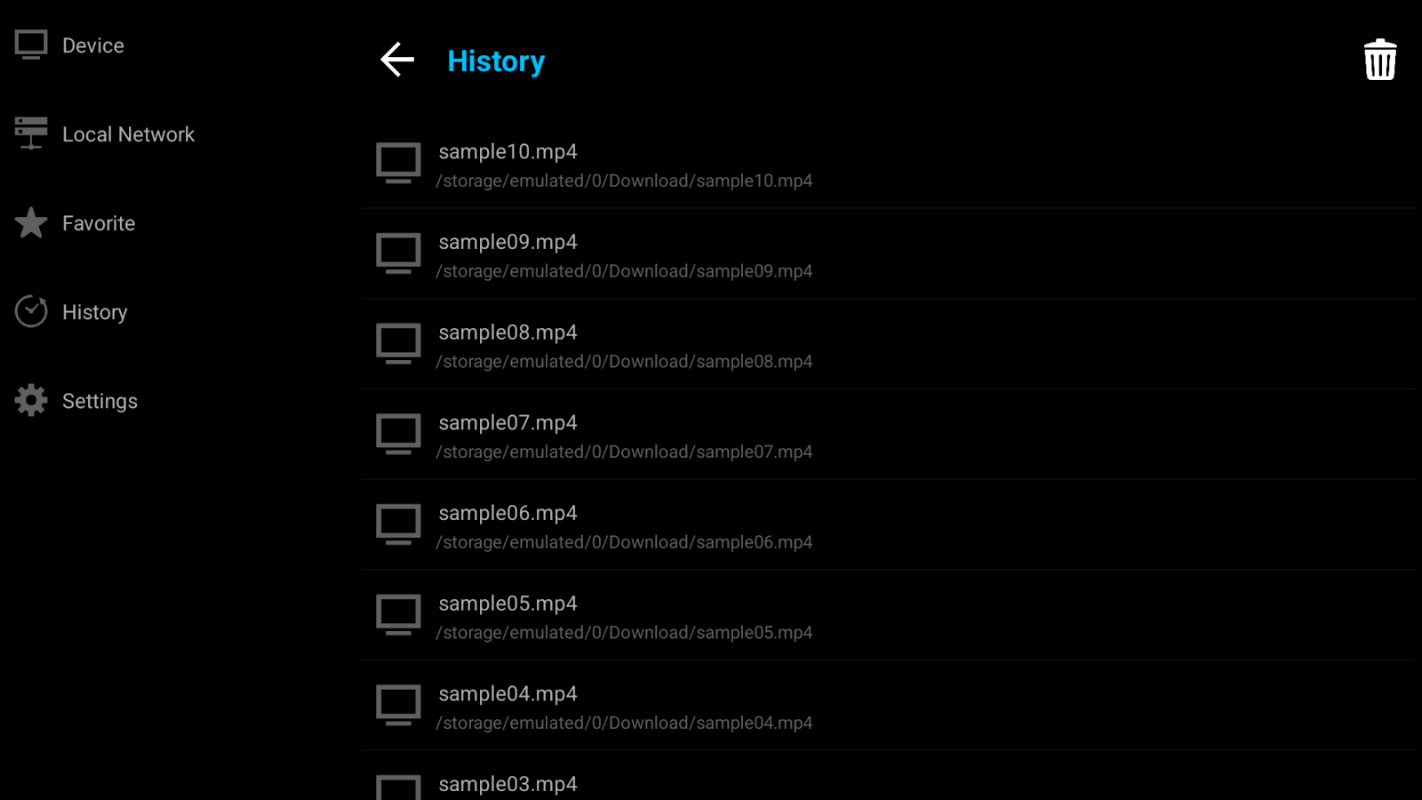This screenshot has width=1422, height=800.
Task: Play sample09.mp4 from the history list
Action: (508, 243)
